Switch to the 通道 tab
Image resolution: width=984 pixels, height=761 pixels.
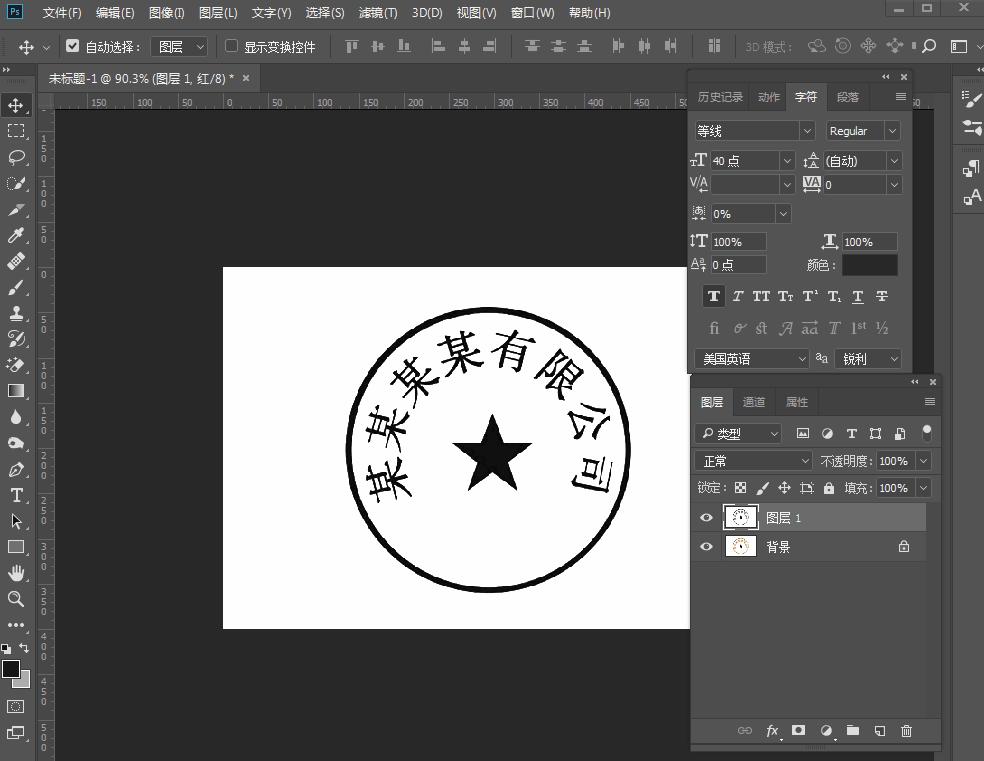pos(754,401)
